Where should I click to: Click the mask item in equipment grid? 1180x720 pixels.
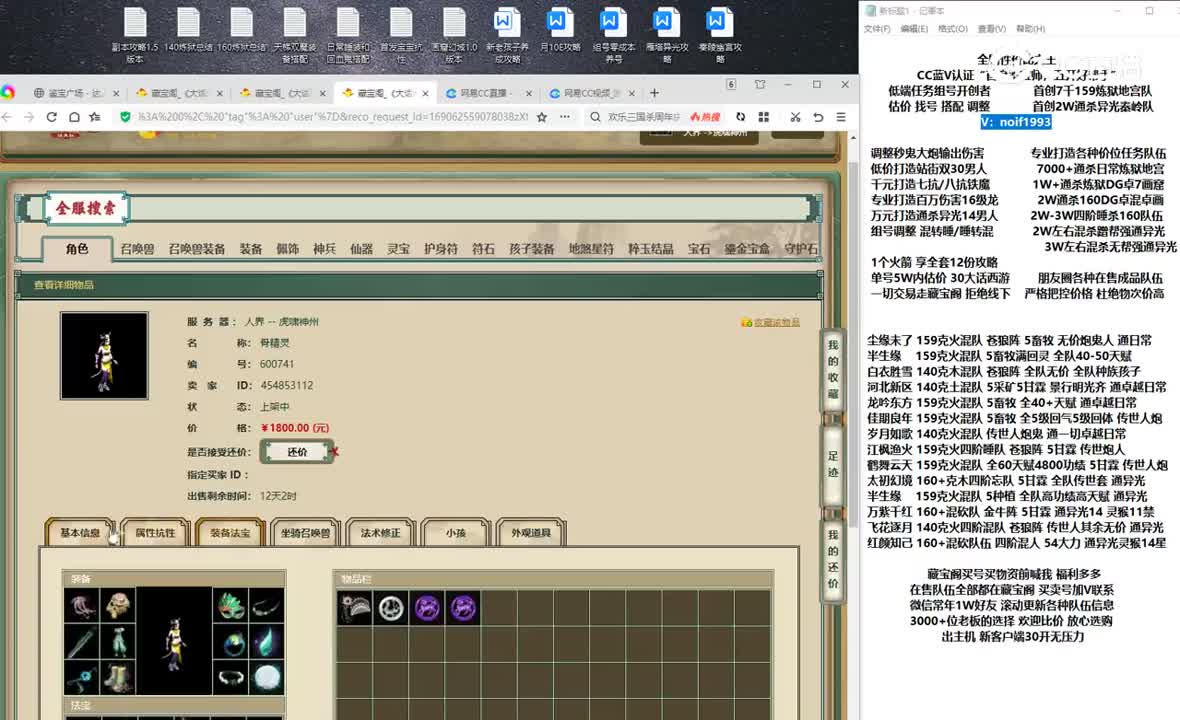232,606
